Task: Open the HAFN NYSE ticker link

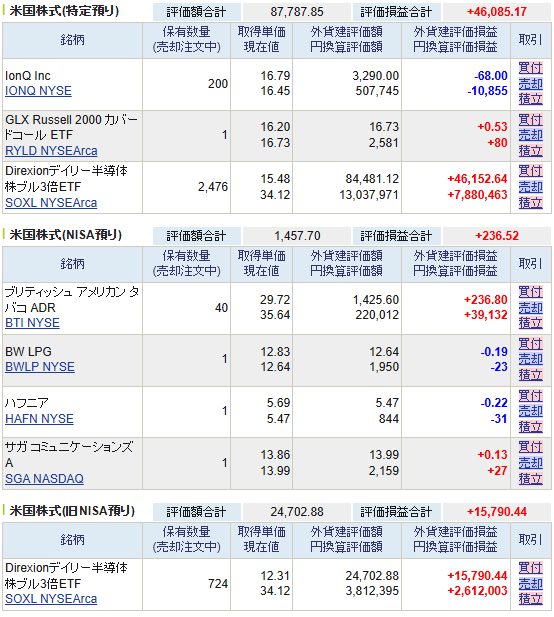Action: pos(39,419)
